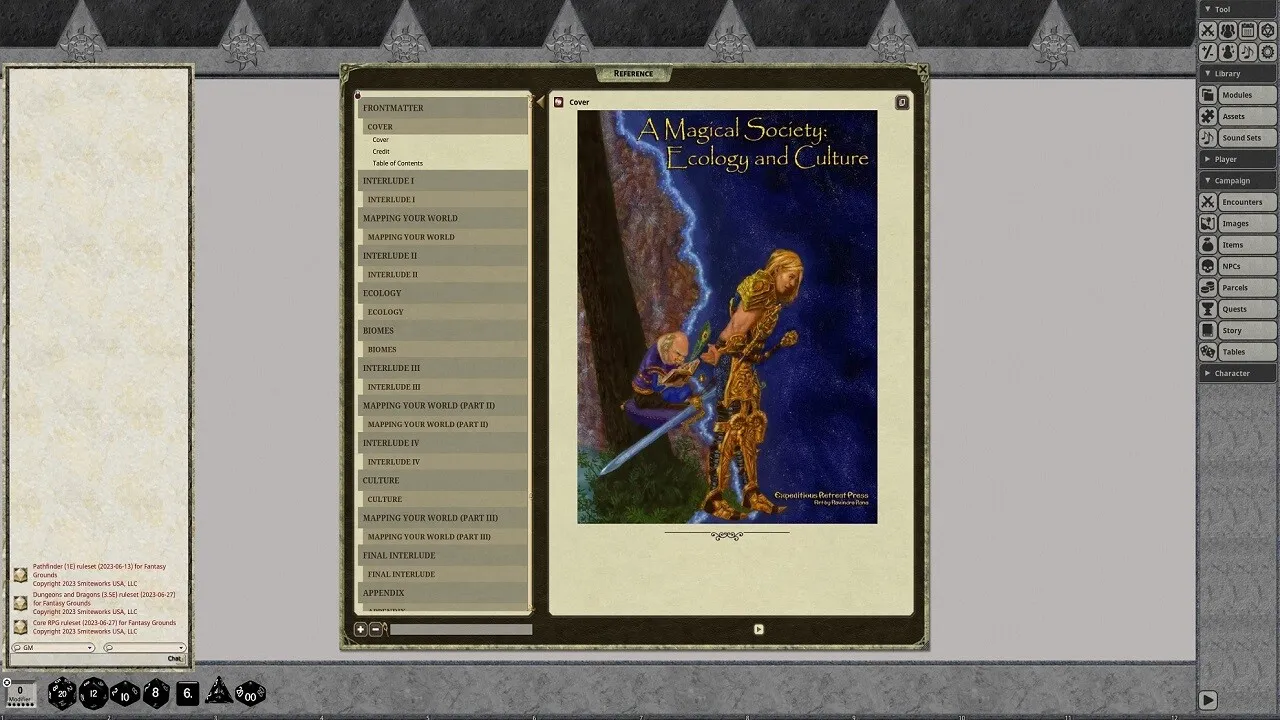
Task: Pick up the d12 die
Action: click(93, 693)
